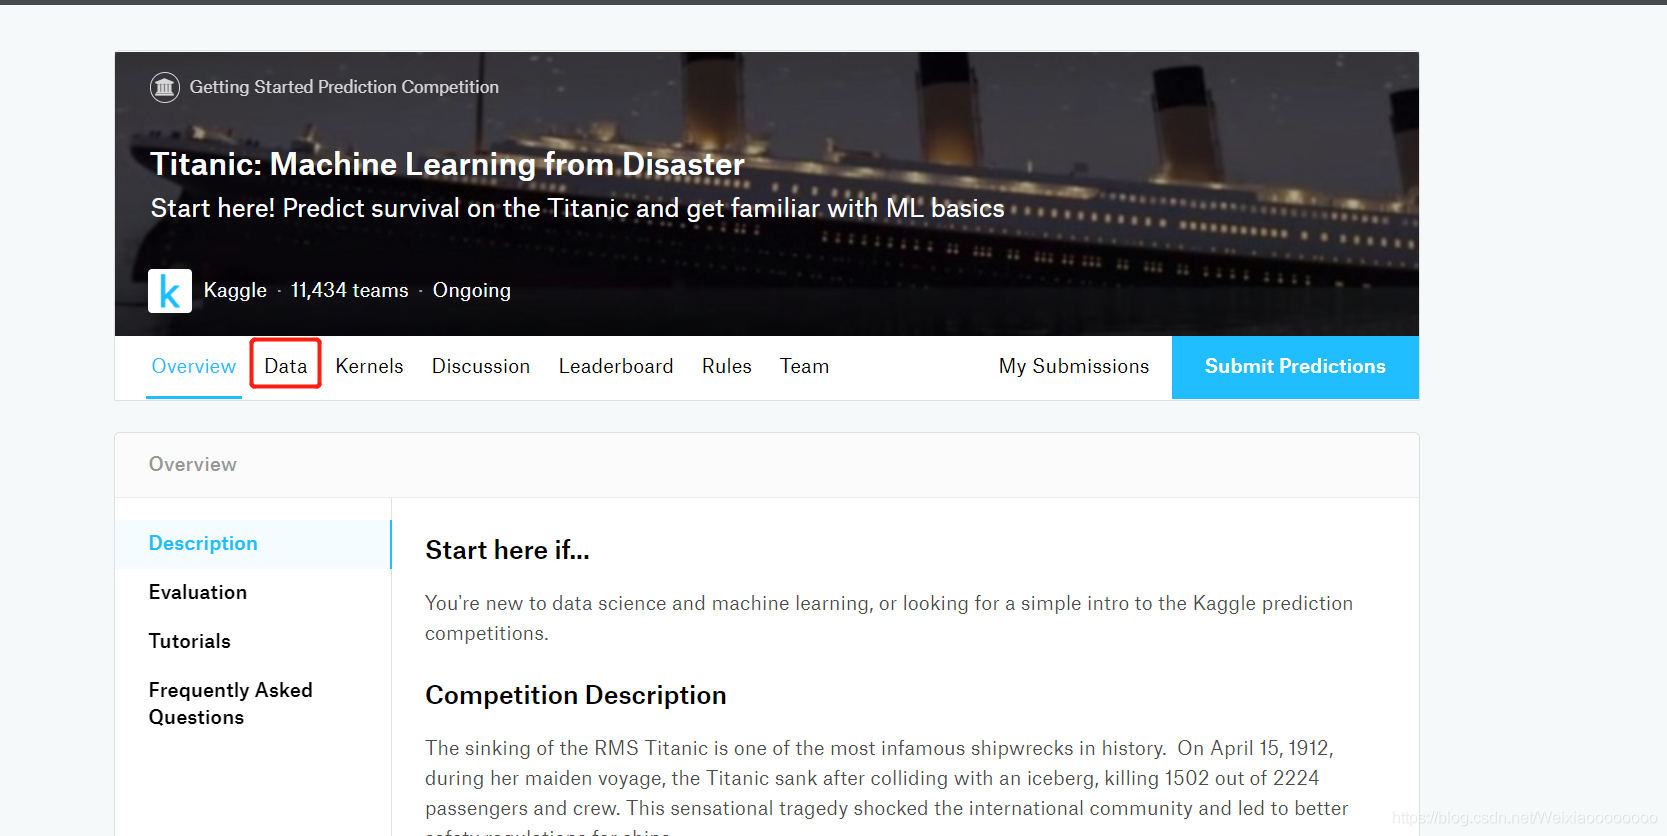Click the Kaggle 'k' logo icon
1667x836 pixels.
tap(170, 291)
